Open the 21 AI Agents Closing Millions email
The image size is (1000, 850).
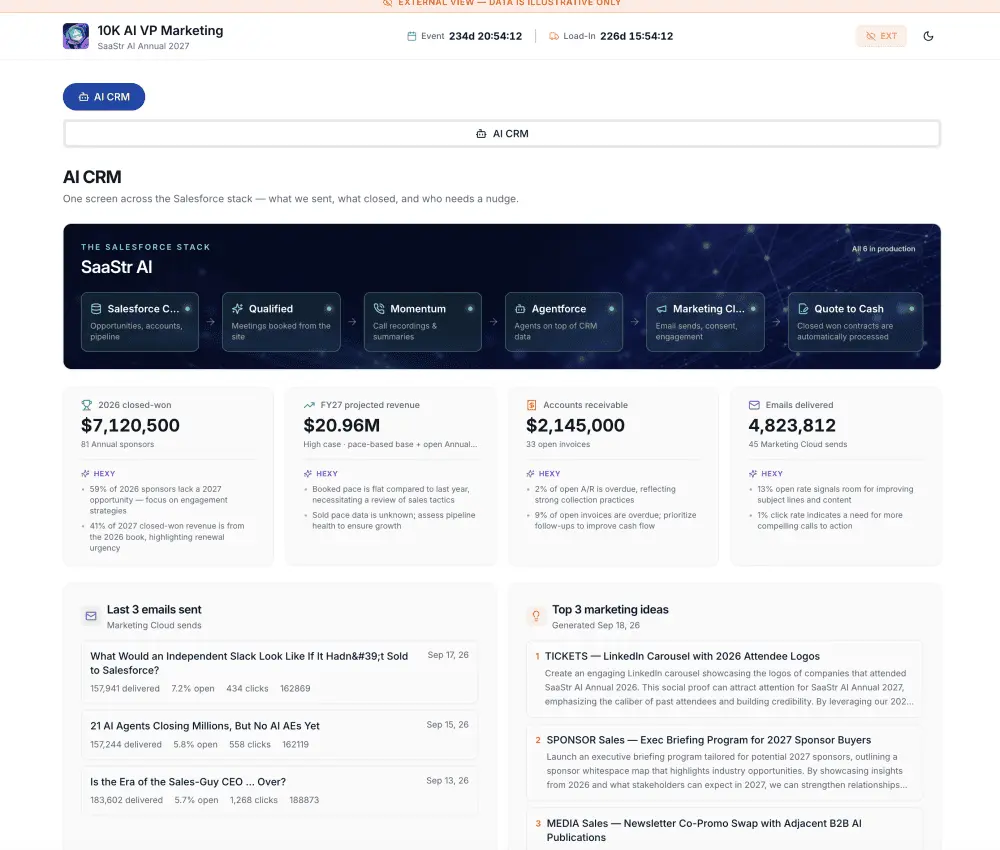(279, 735)
